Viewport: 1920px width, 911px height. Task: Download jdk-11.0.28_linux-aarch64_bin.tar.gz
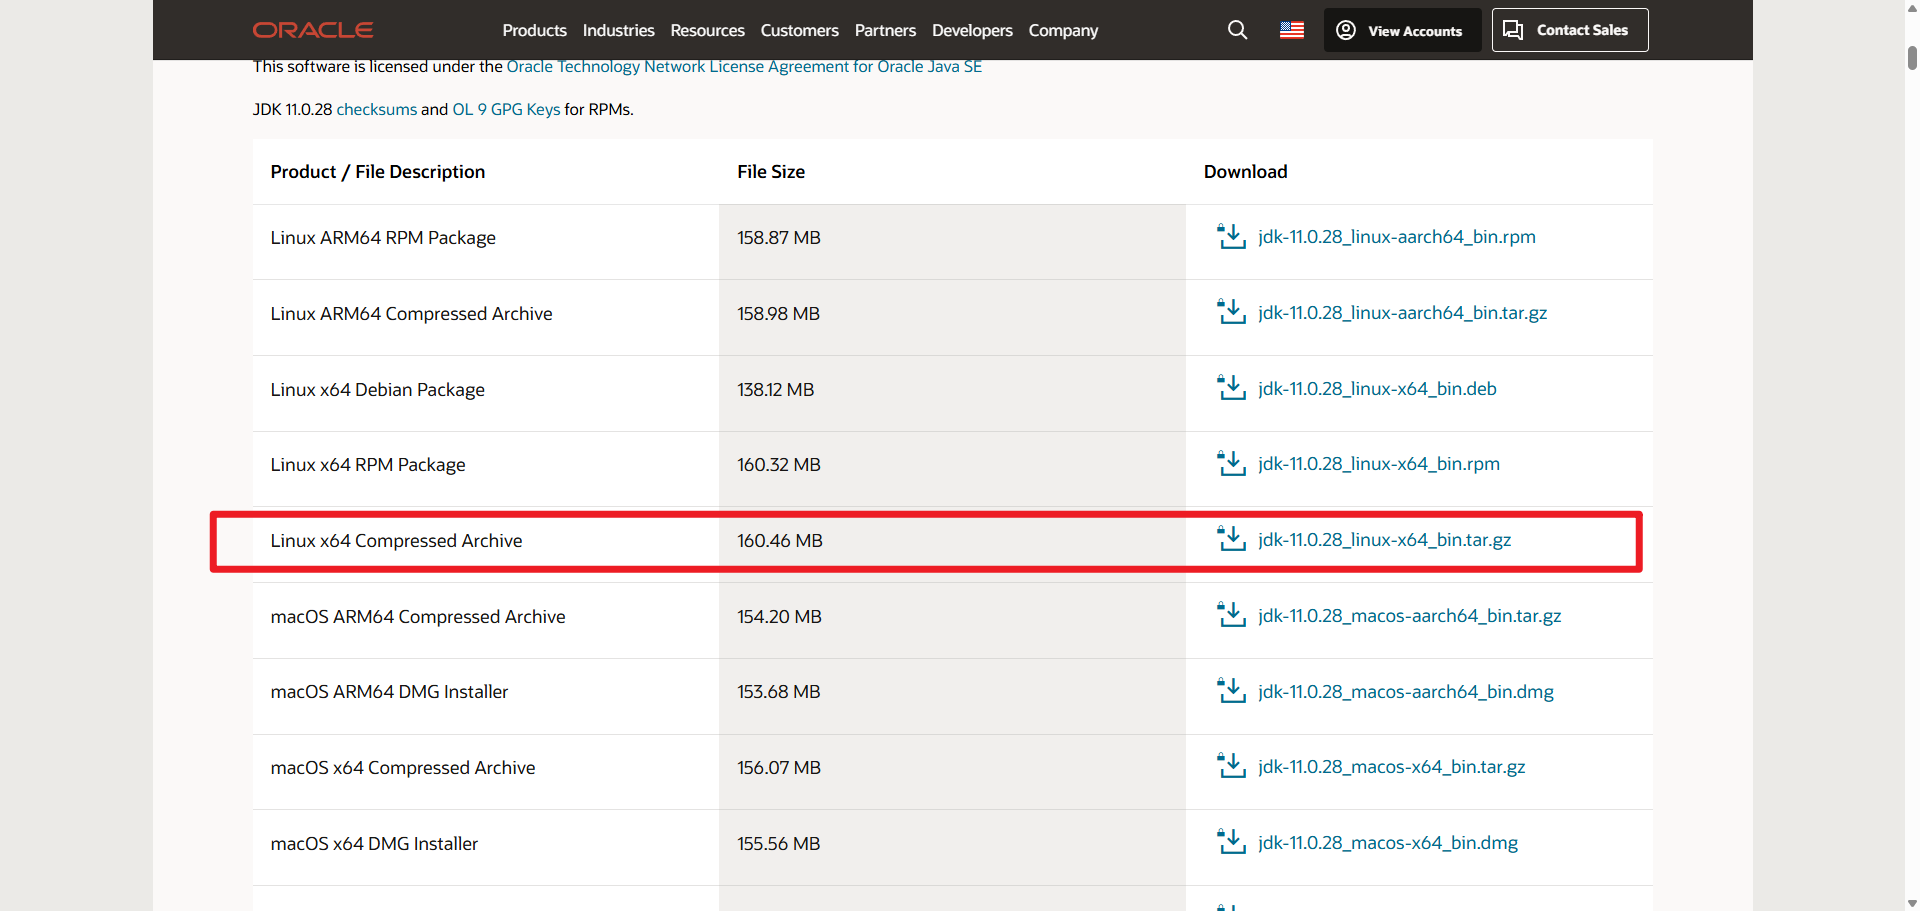coord(1402,313)
